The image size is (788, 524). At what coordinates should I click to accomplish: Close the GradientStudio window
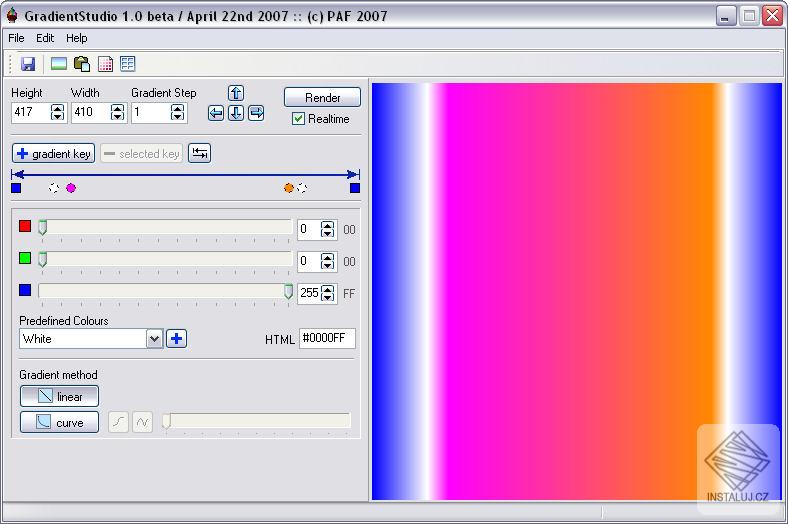point(772,16)
